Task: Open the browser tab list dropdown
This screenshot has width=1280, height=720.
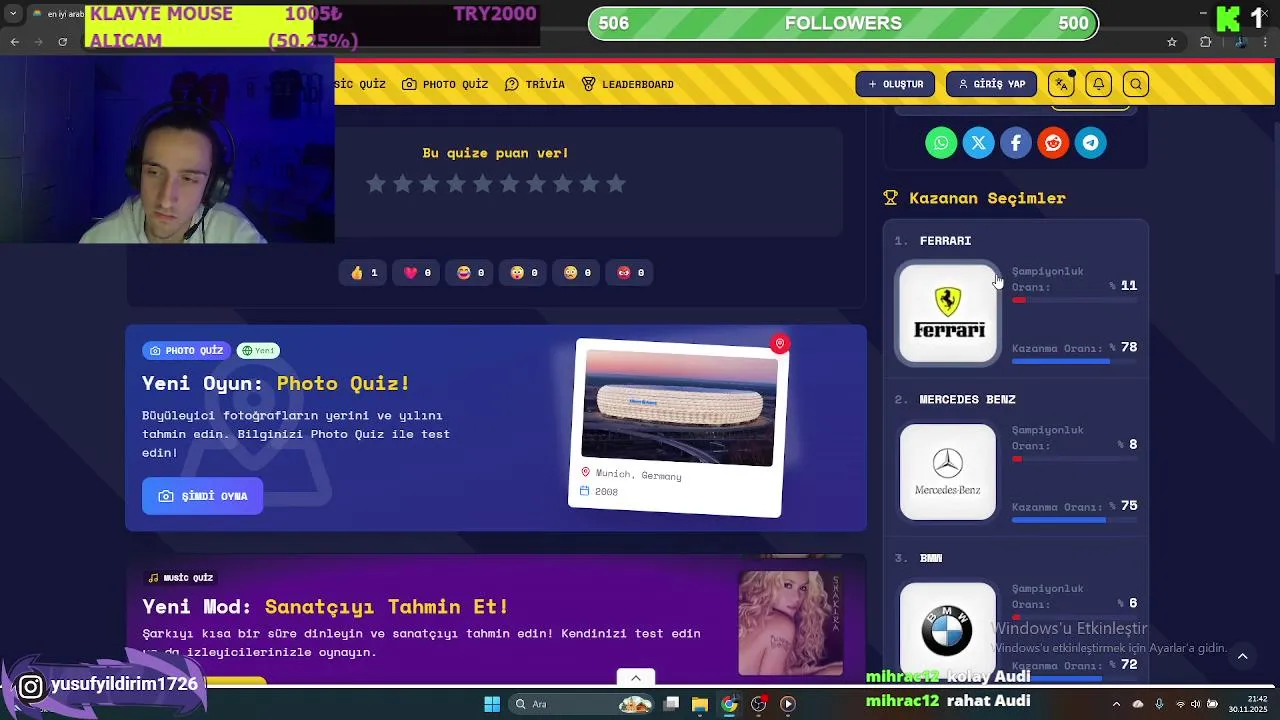Action: tap(13, 14)
